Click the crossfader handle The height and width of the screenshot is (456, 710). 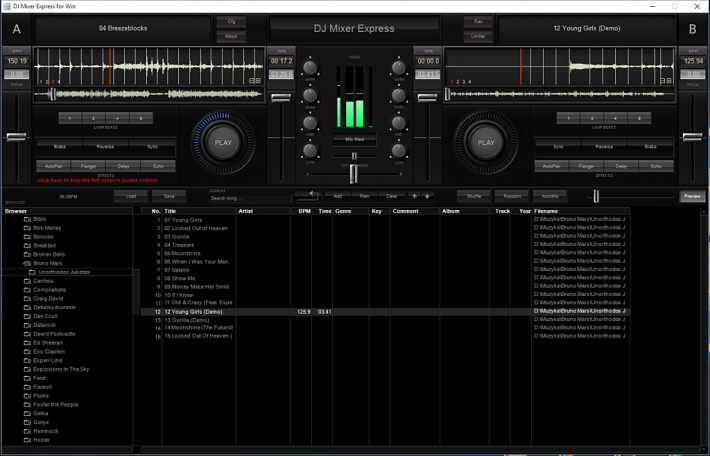click(x=354, y=174)
